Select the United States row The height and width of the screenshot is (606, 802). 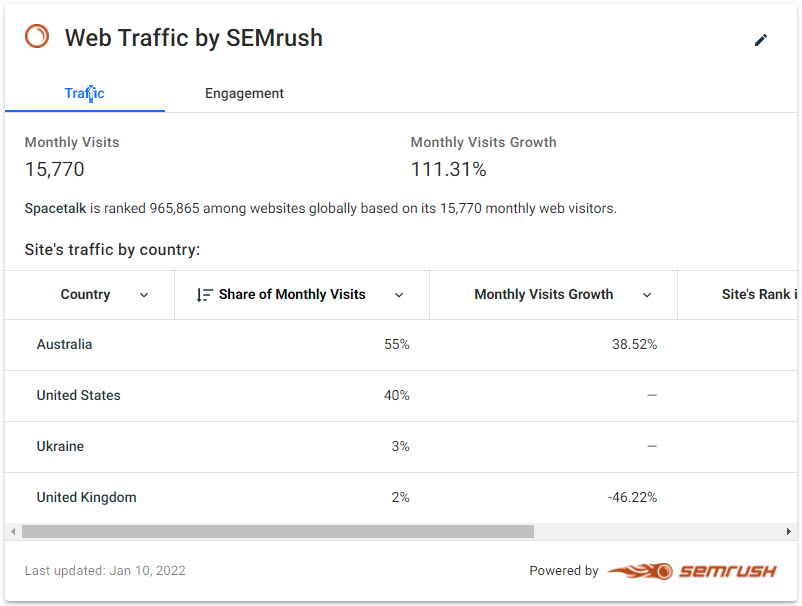[78, 396]
